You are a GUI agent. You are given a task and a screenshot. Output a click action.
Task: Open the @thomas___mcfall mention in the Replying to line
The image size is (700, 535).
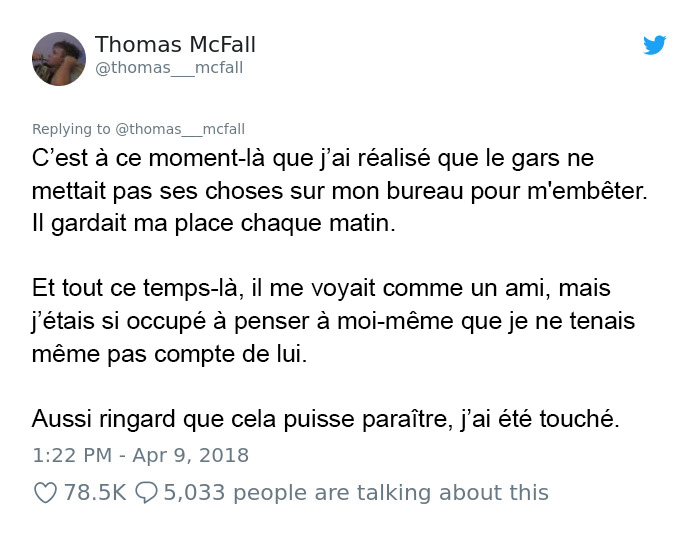point(180,129)
